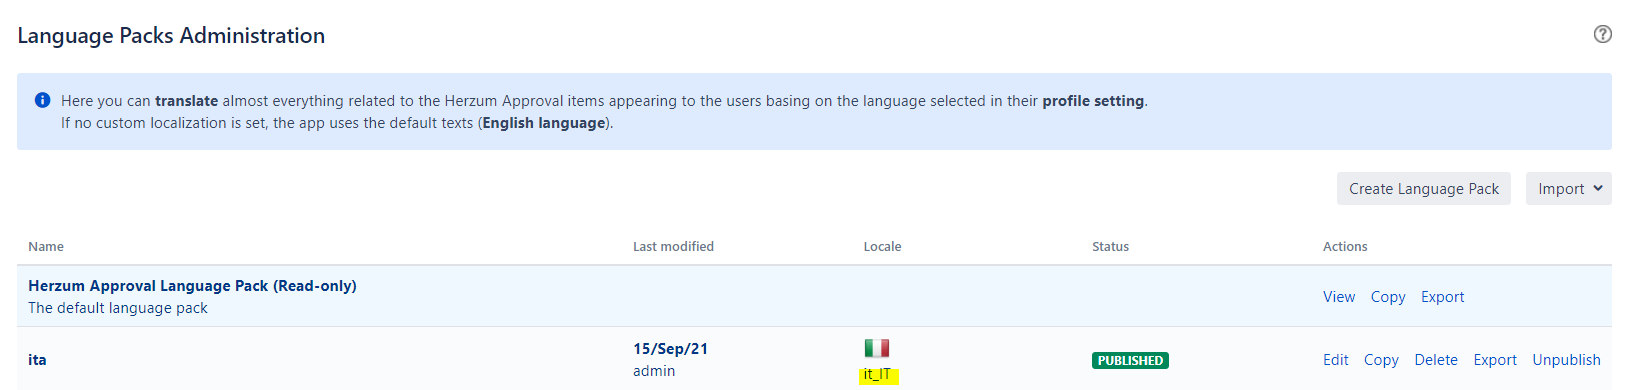View the default Herzum language pack
Viewport: 1628px width, 390px height.
point(1339,297)
